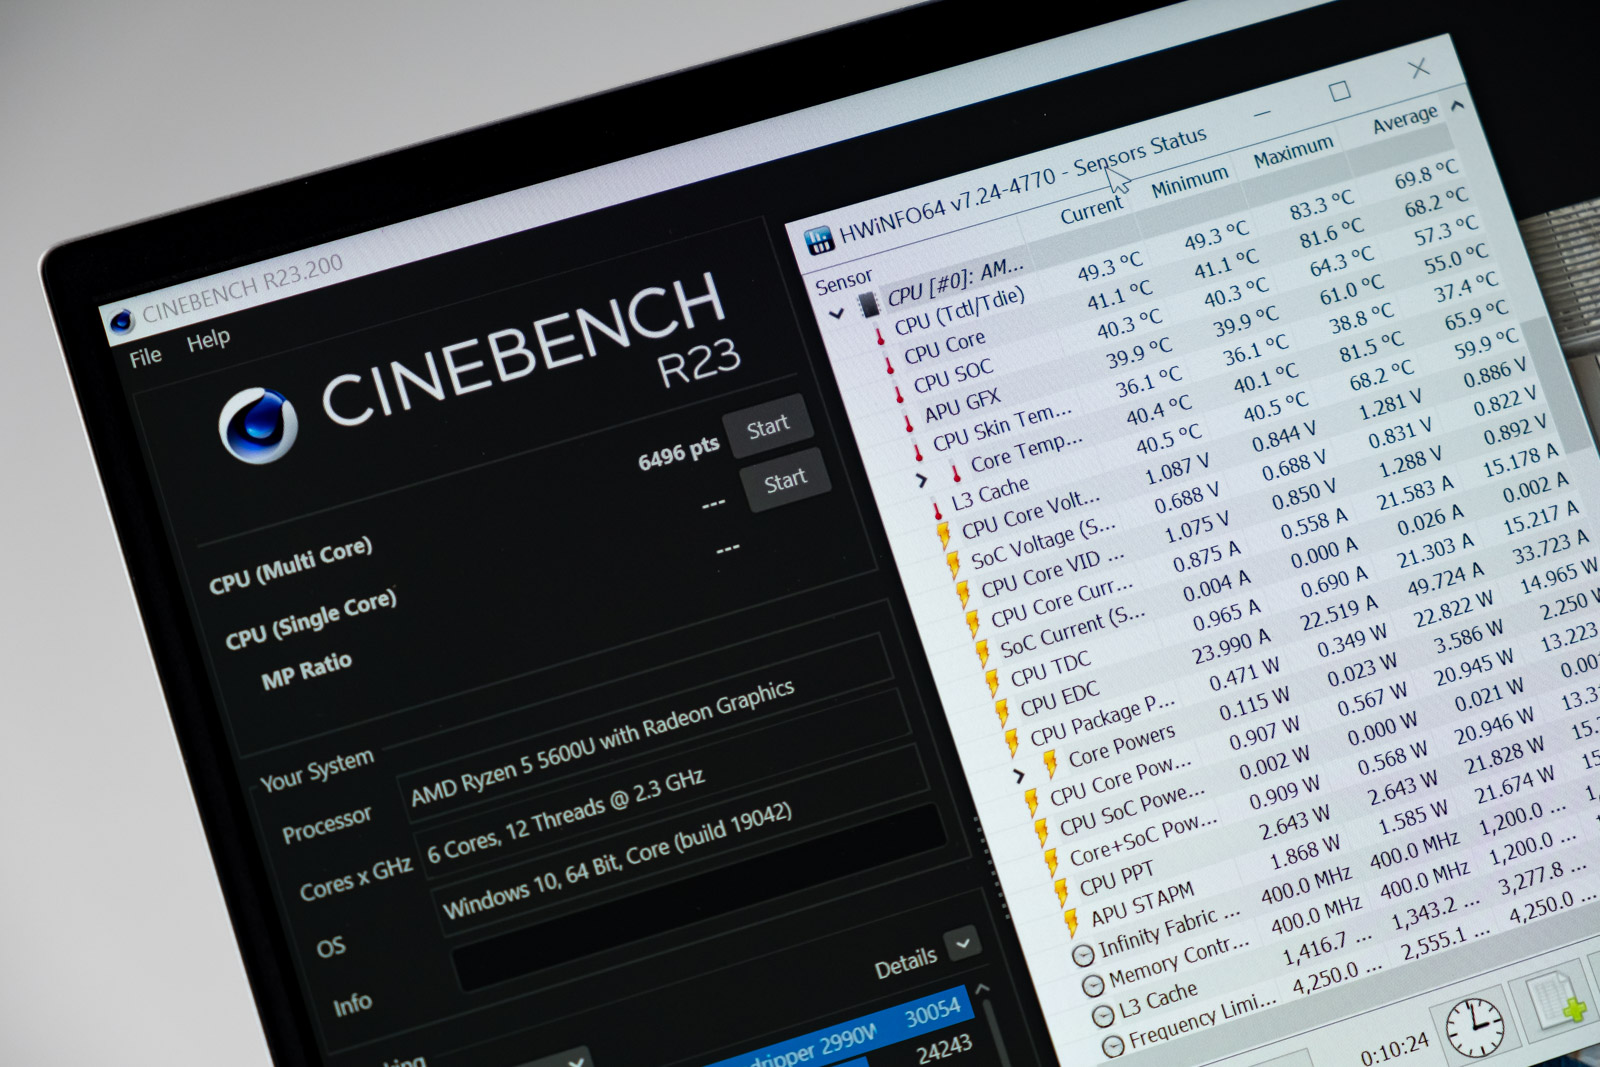Click the lightning icon beside CPU Core Volt...
This screenshot has width=1600, height=1067.
click(x=945, y=536)
